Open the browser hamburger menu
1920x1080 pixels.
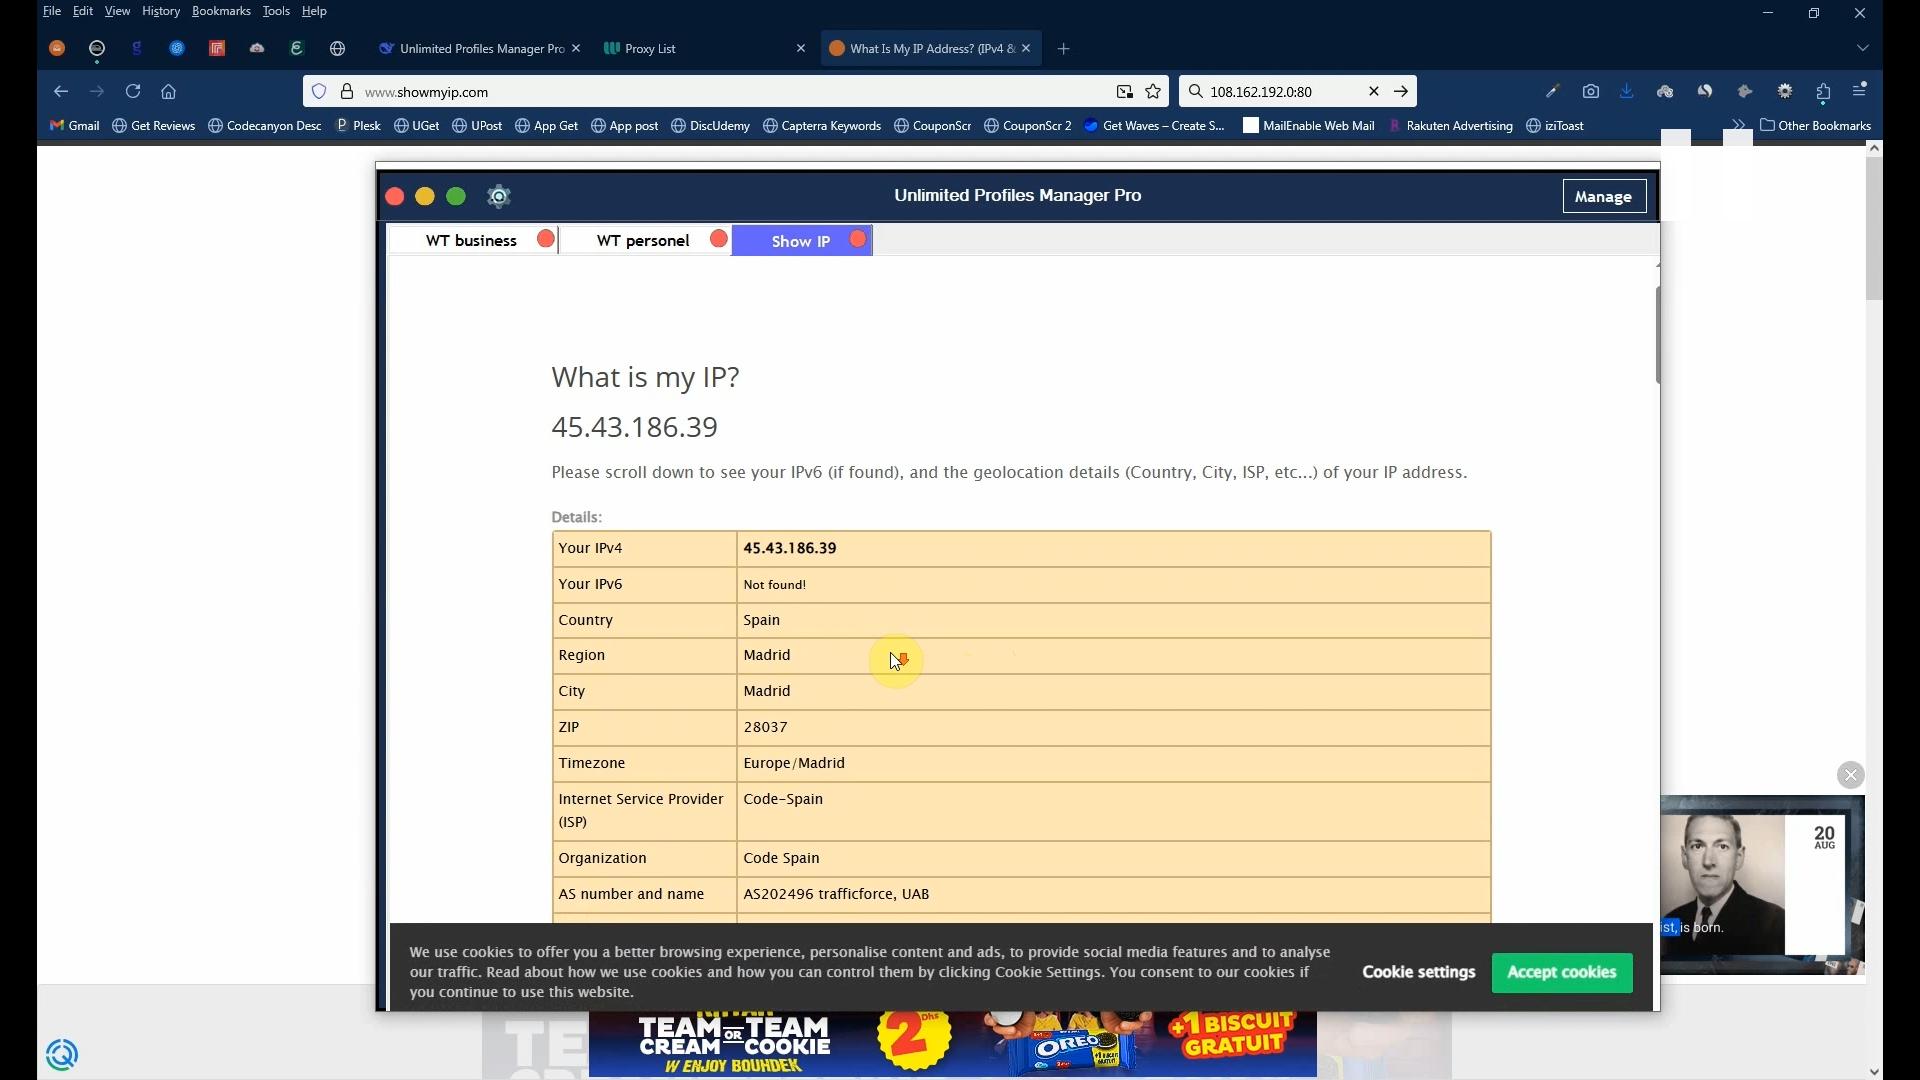coord(1860,91)
